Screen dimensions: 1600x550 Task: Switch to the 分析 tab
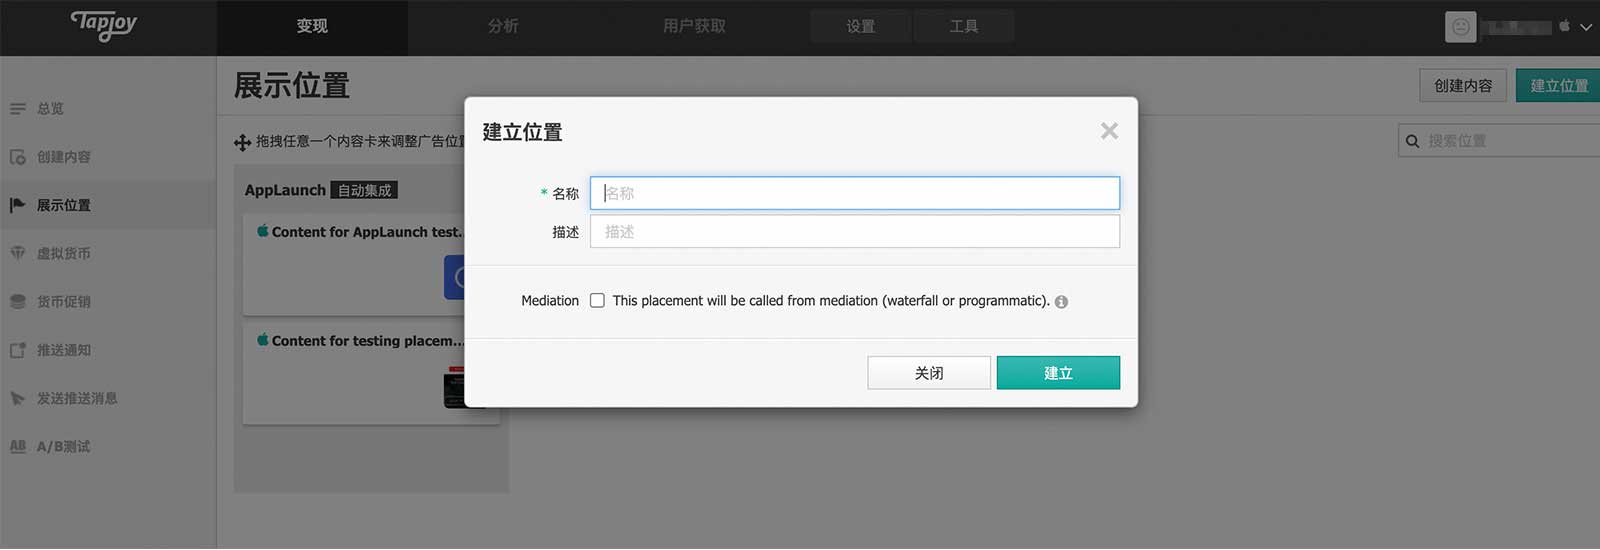503,26
